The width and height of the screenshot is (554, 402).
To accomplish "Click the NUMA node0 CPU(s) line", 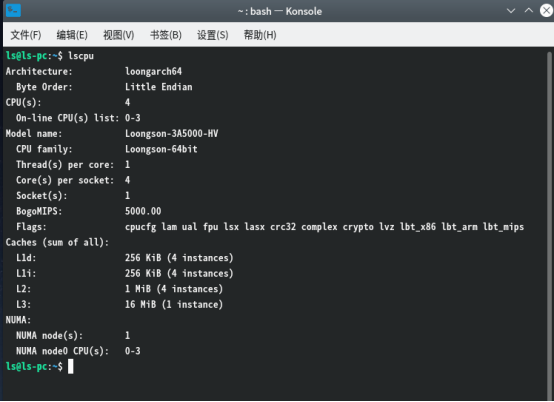I will click(x=78, y=351).
